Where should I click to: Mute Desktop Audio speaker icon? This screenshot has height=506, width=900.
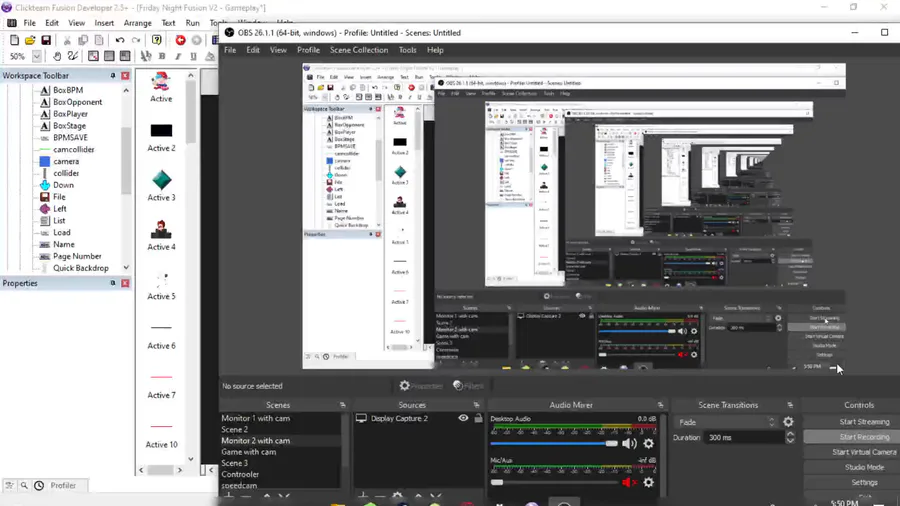click(629, 443)
